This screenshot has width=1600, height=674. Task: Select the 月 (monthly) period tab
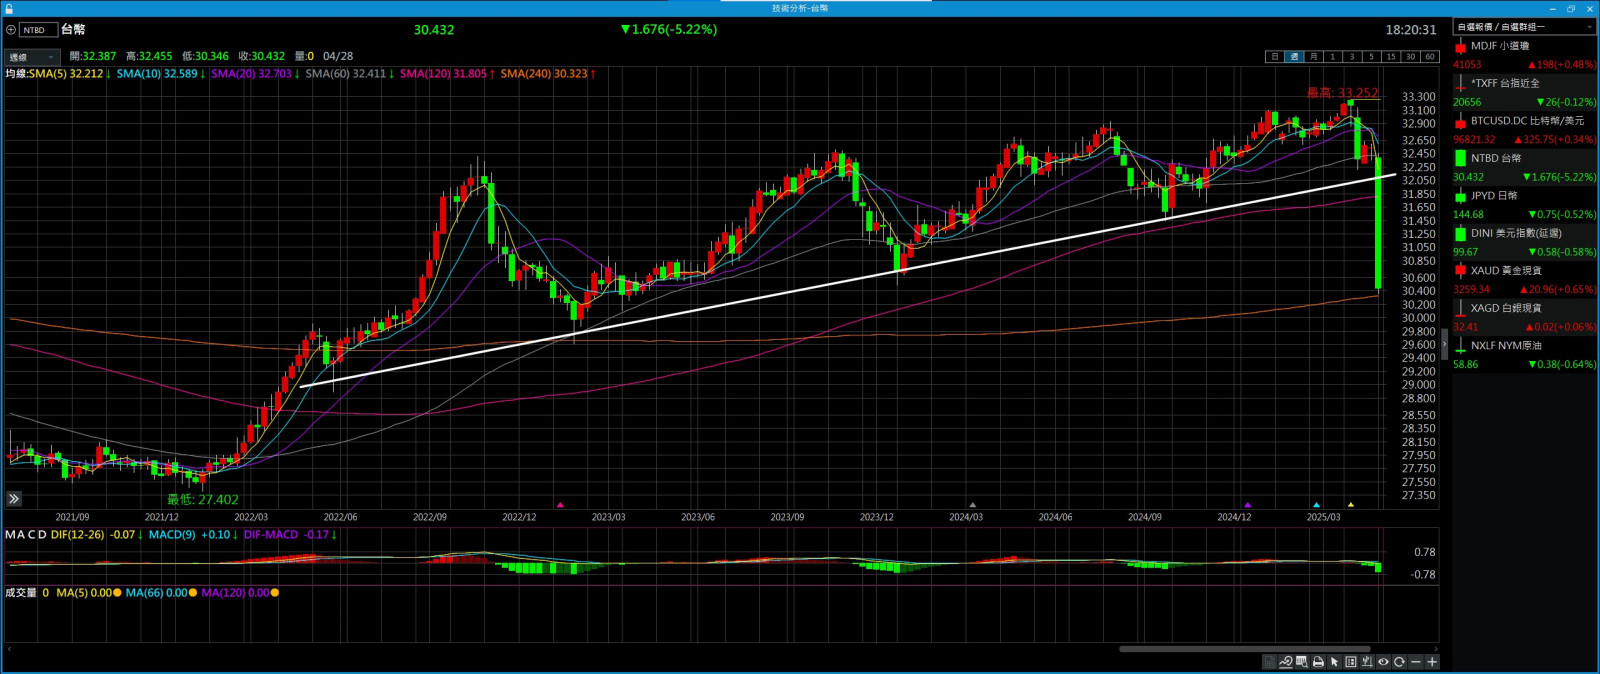point(1313,57)
